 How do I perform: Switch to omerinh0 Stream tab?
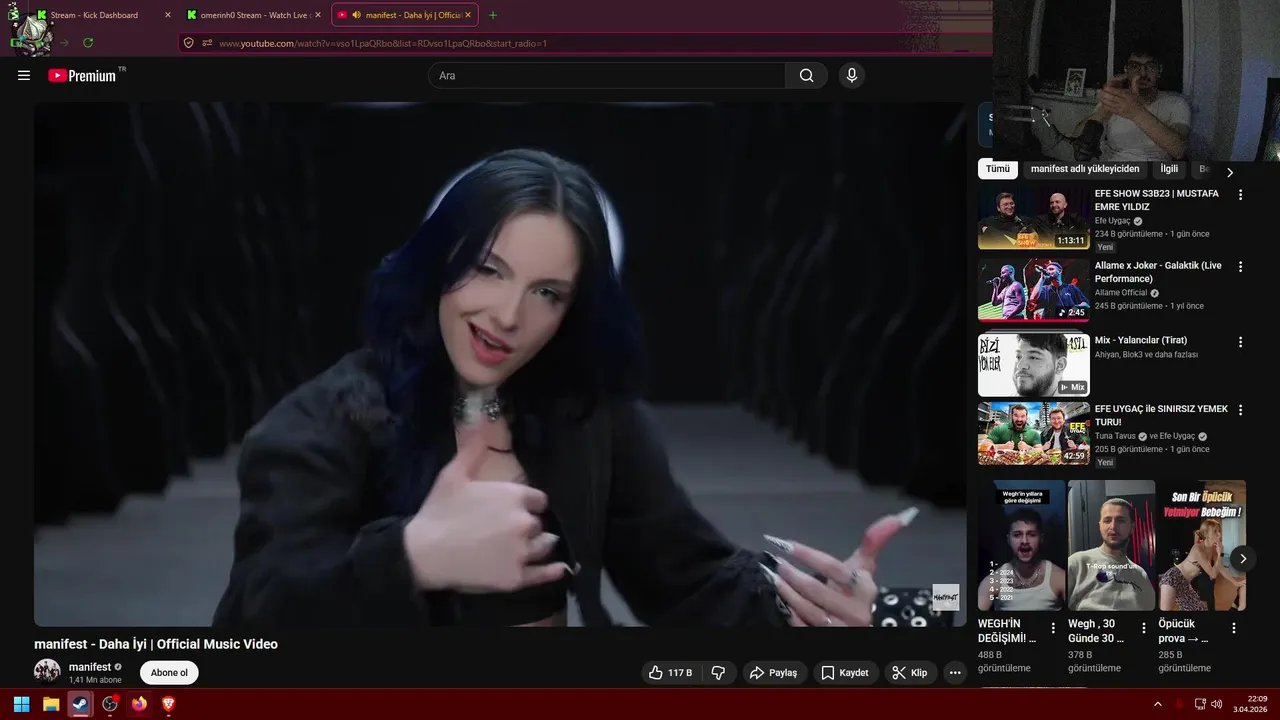tap(254, 15)
